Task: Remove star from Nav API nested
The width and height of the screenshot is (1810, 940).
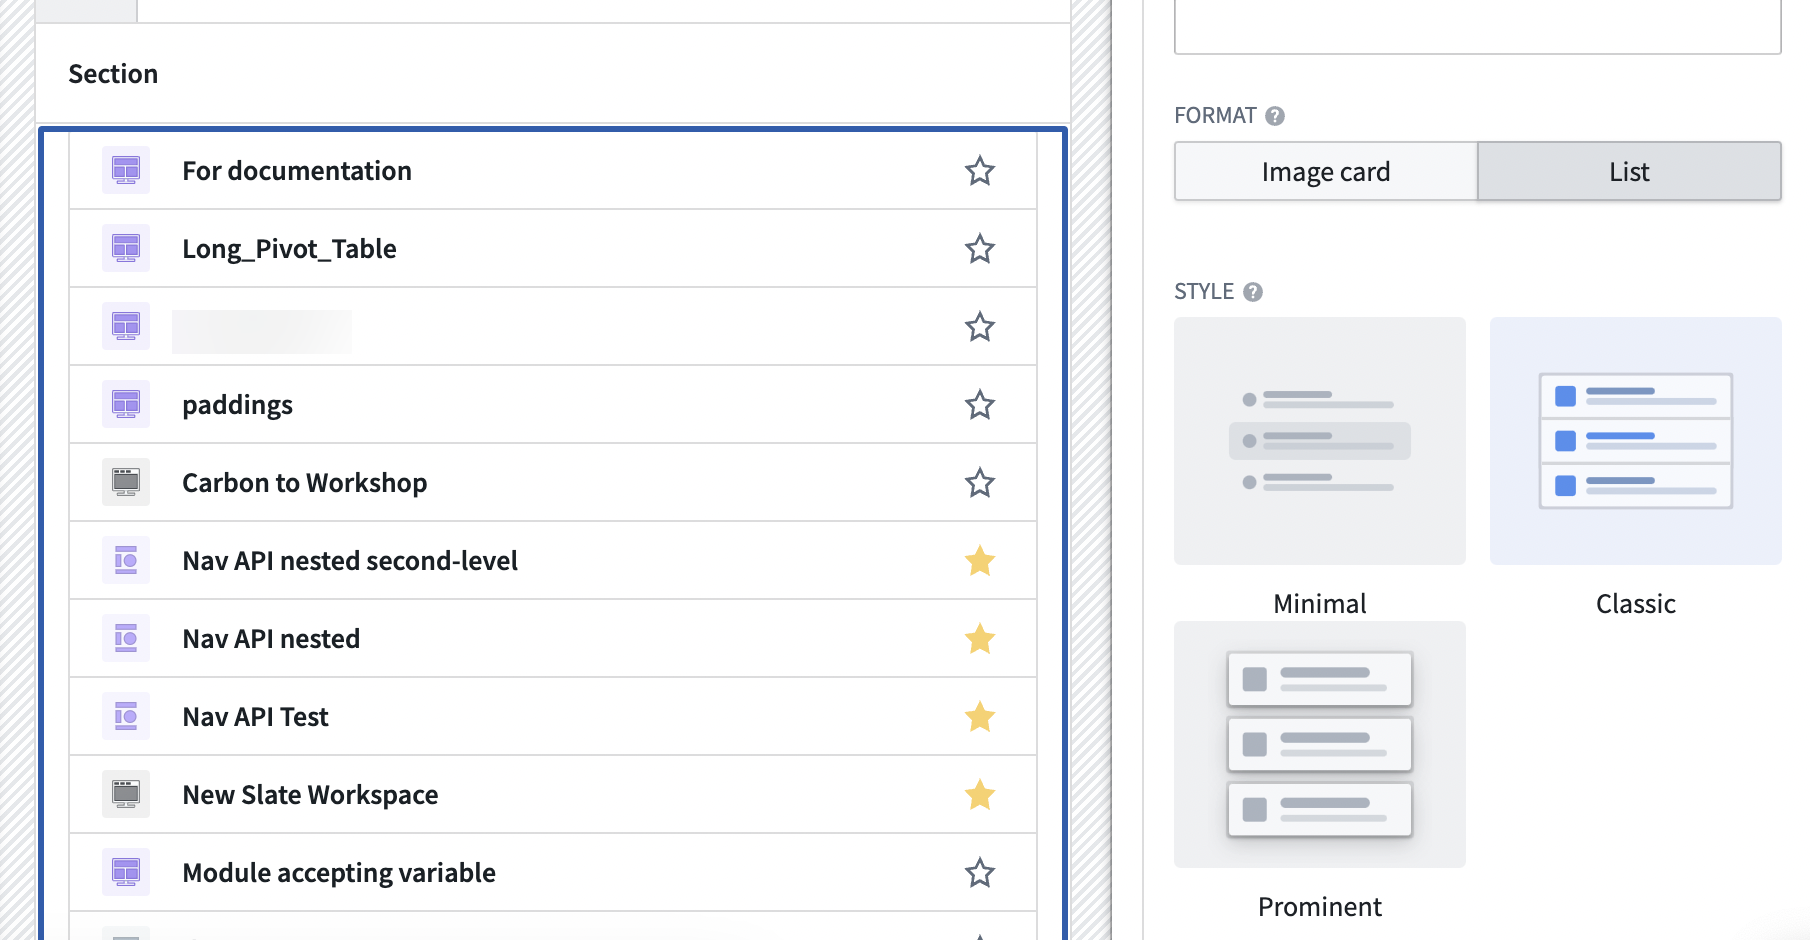Action: click(979, 639)
